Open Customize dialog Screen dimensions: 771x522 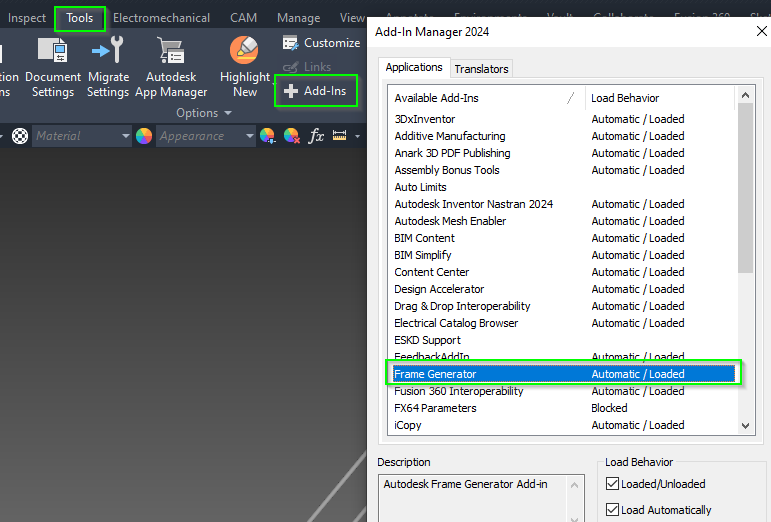(x=322, y=43)
